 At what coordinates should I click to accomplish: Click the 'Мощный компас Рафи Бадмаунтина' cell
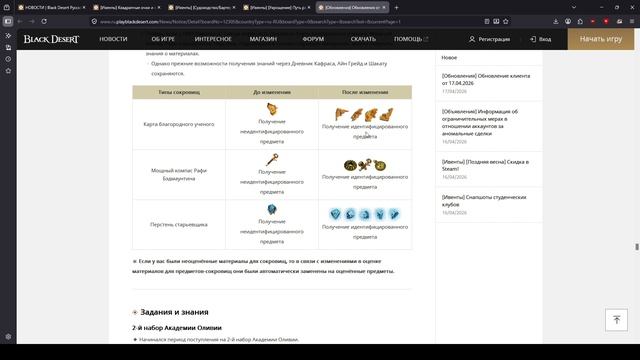pyautogui.click(x=179, y=174)
